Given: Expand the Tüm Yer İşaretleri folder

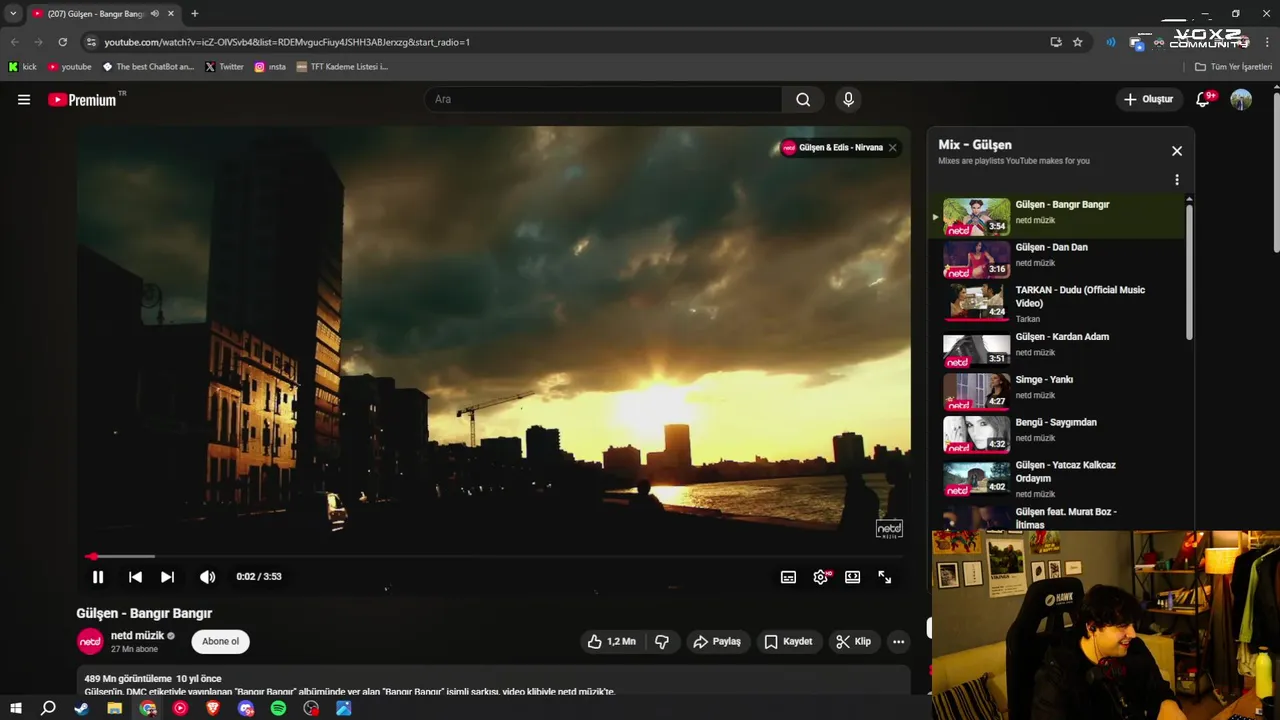Looking at the screenshot, I should tap(1234, 67).
